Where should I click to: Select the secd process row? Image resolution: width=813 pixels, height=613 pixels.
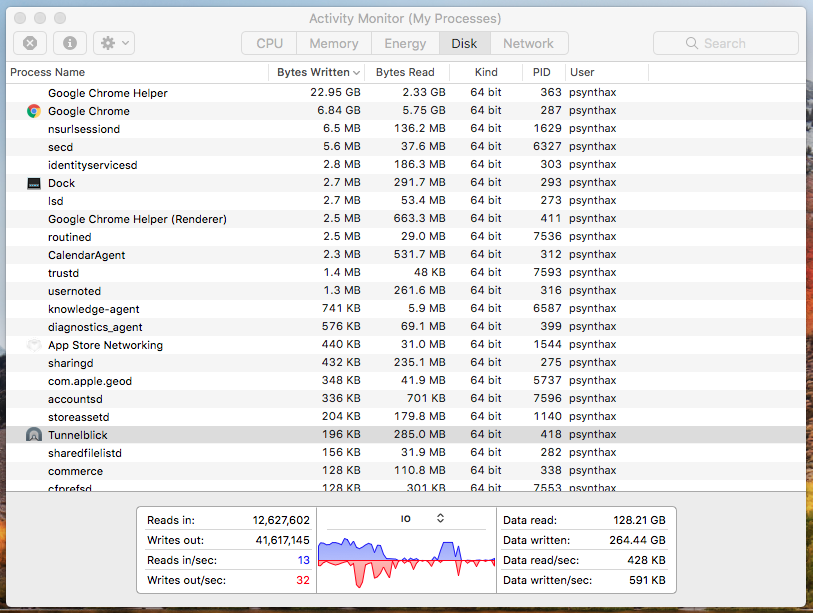[406, 147]
